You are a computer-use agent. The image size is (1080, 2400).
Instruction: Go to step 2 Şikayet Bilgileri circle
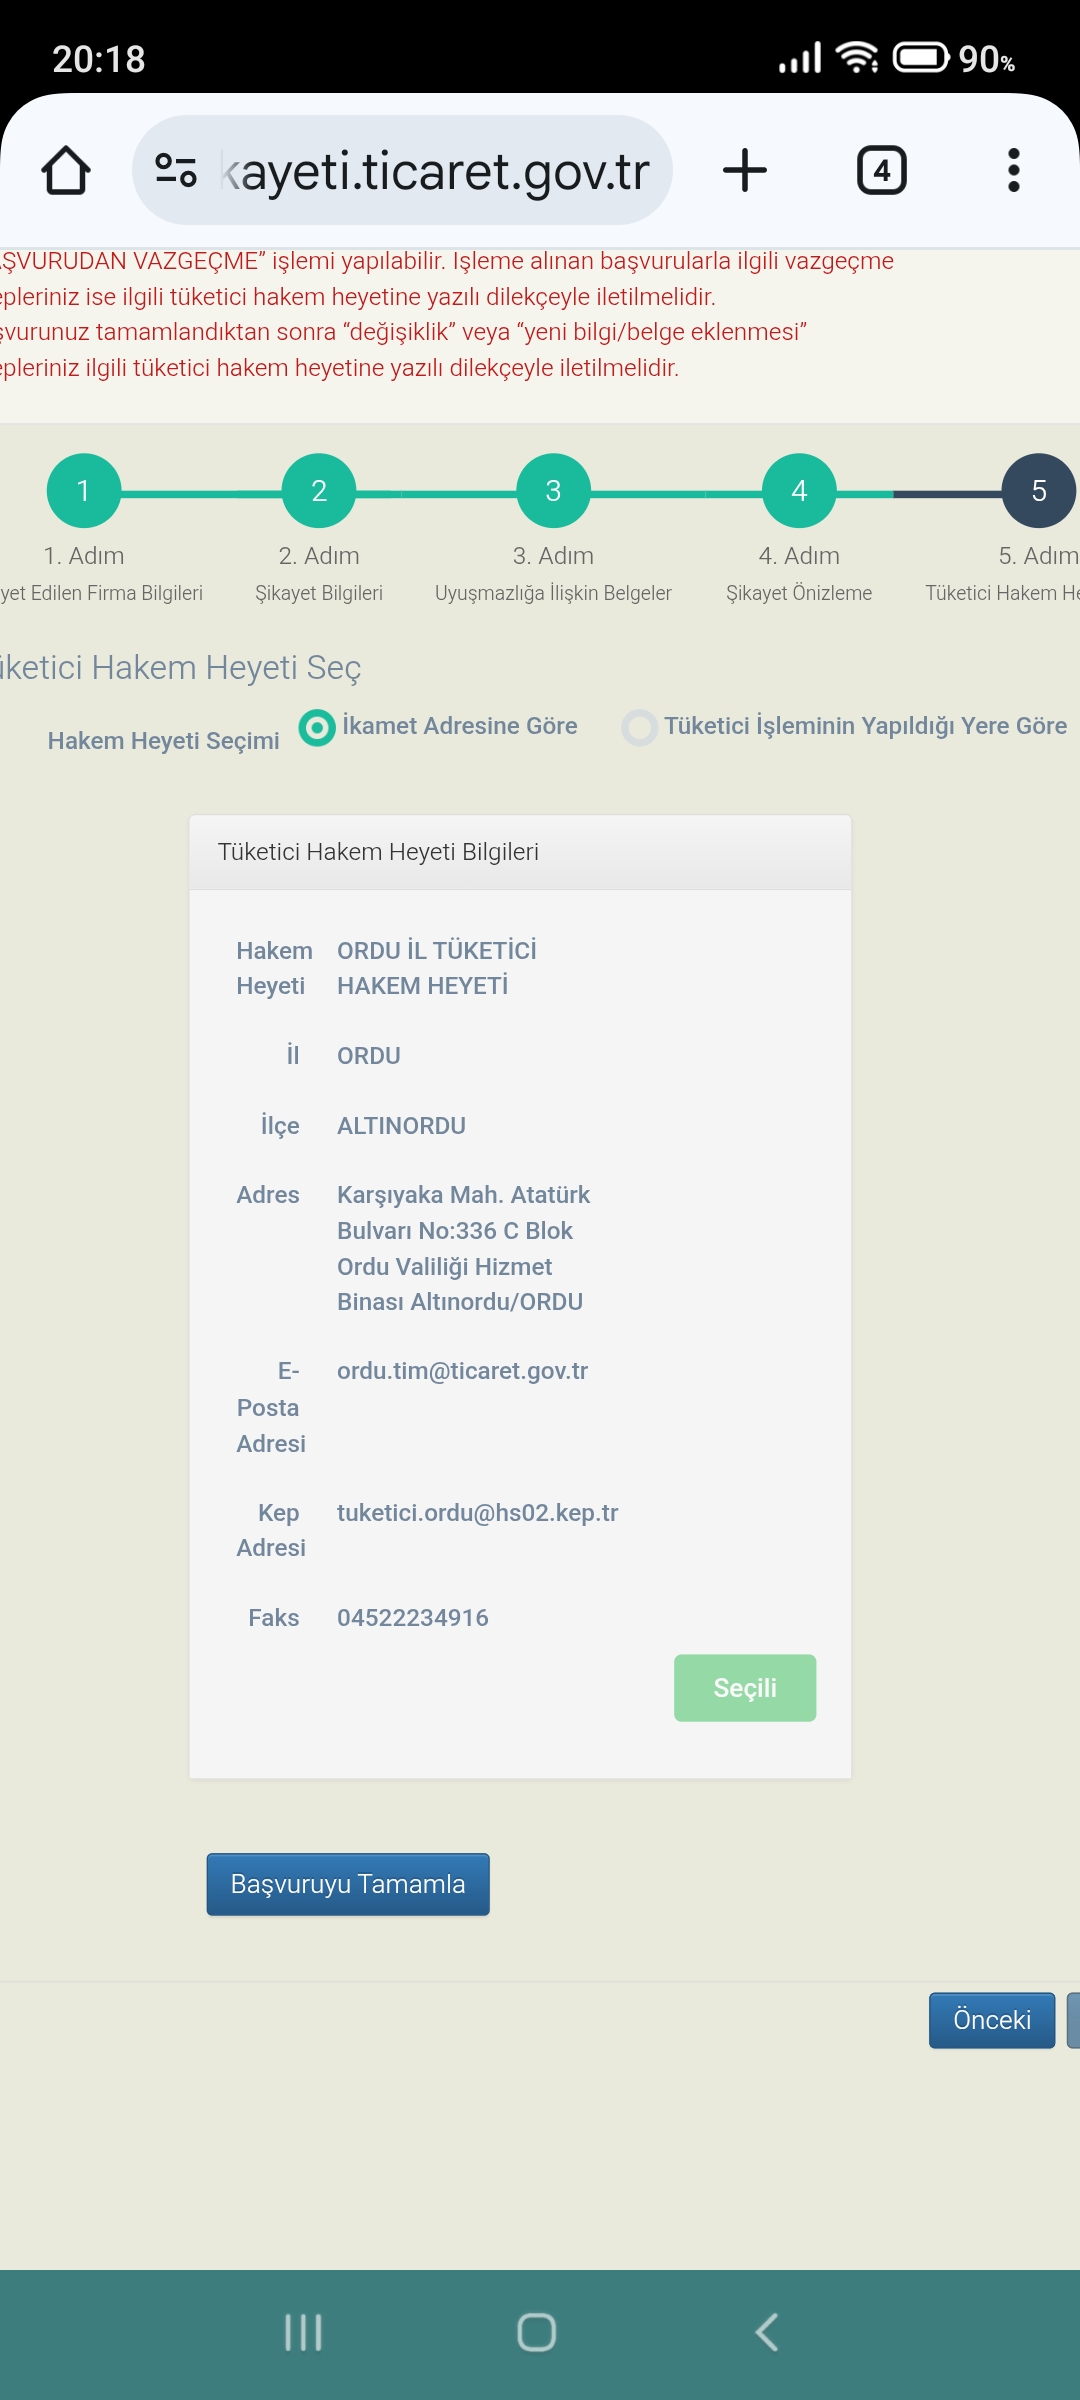(x=319, y=490)
